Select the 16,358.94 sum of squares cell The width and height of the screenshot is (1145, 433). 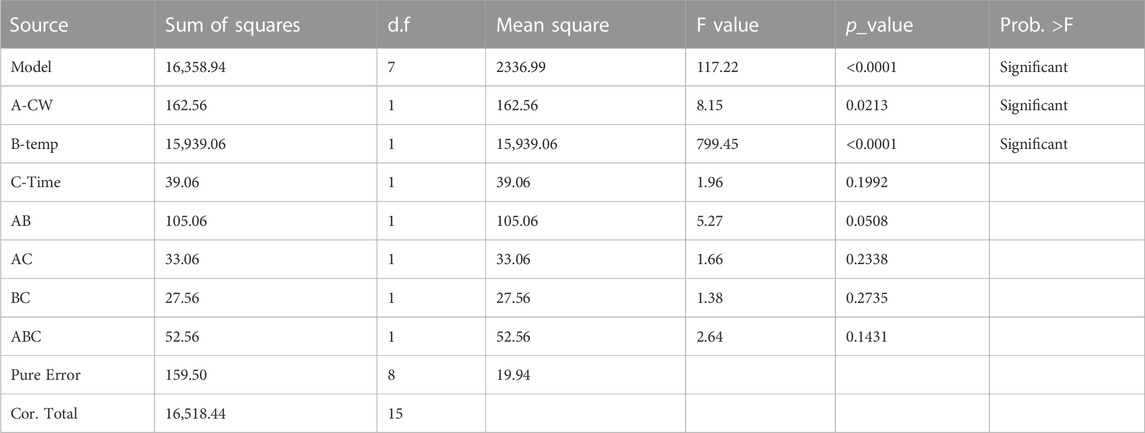click(x=196, y=67)
